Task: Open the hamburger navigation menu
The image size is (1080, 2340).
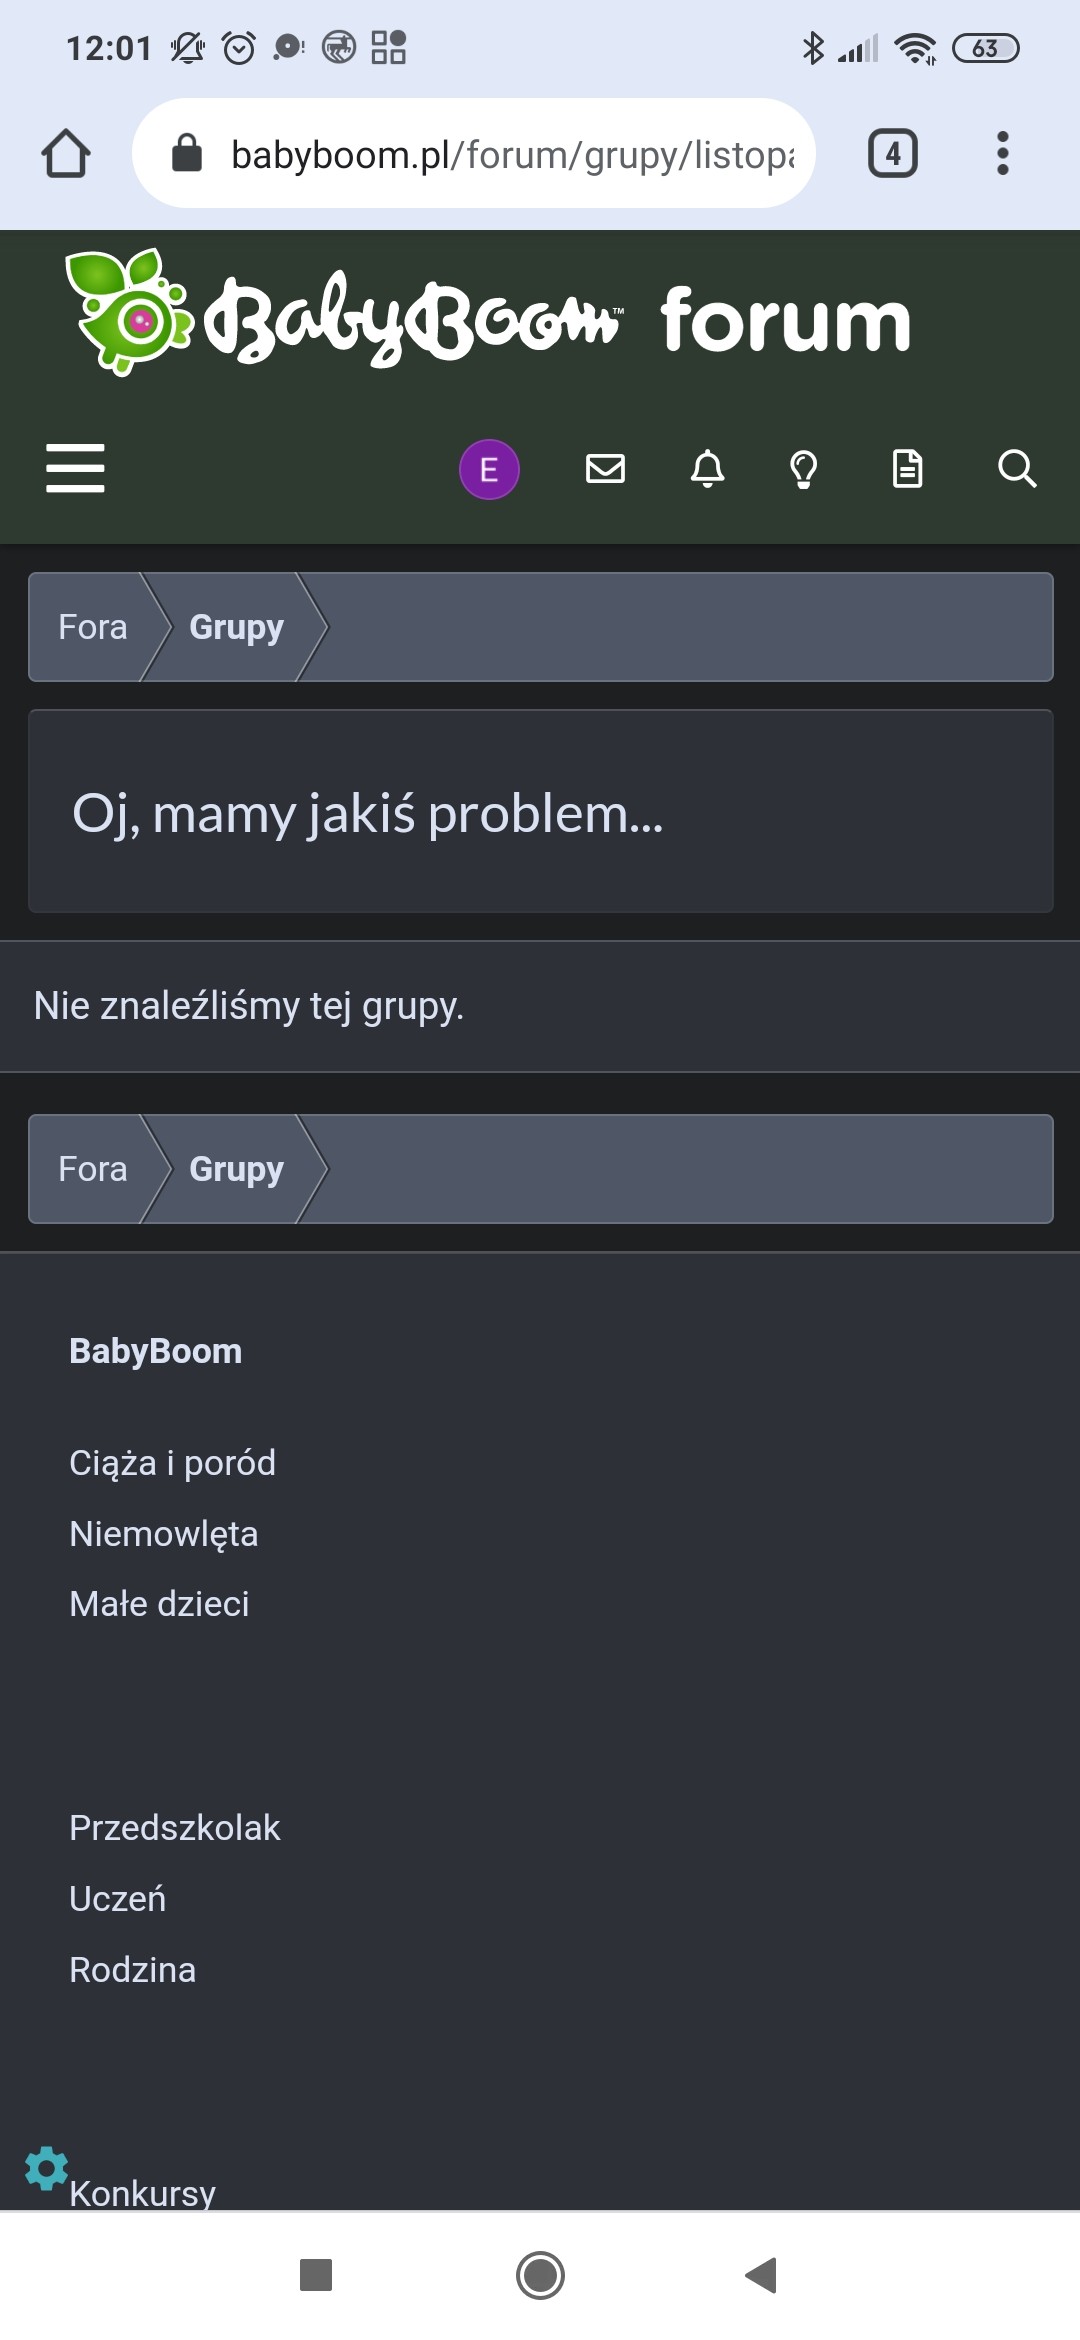Action: (75, 468)
